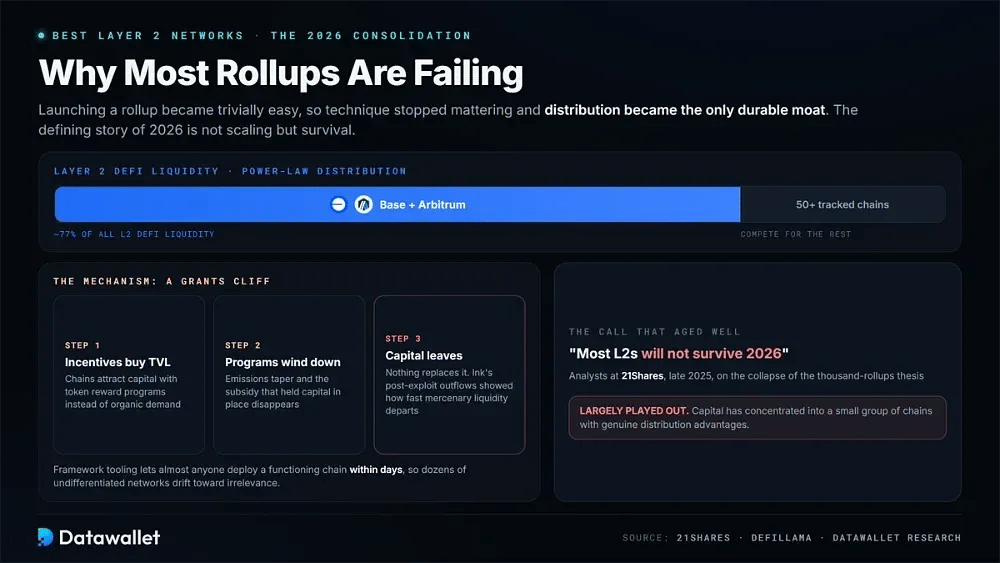Click the teal dot before BEST LAYER 2 NETWORKS
The image size is (1000, 563).
(41, 36)
